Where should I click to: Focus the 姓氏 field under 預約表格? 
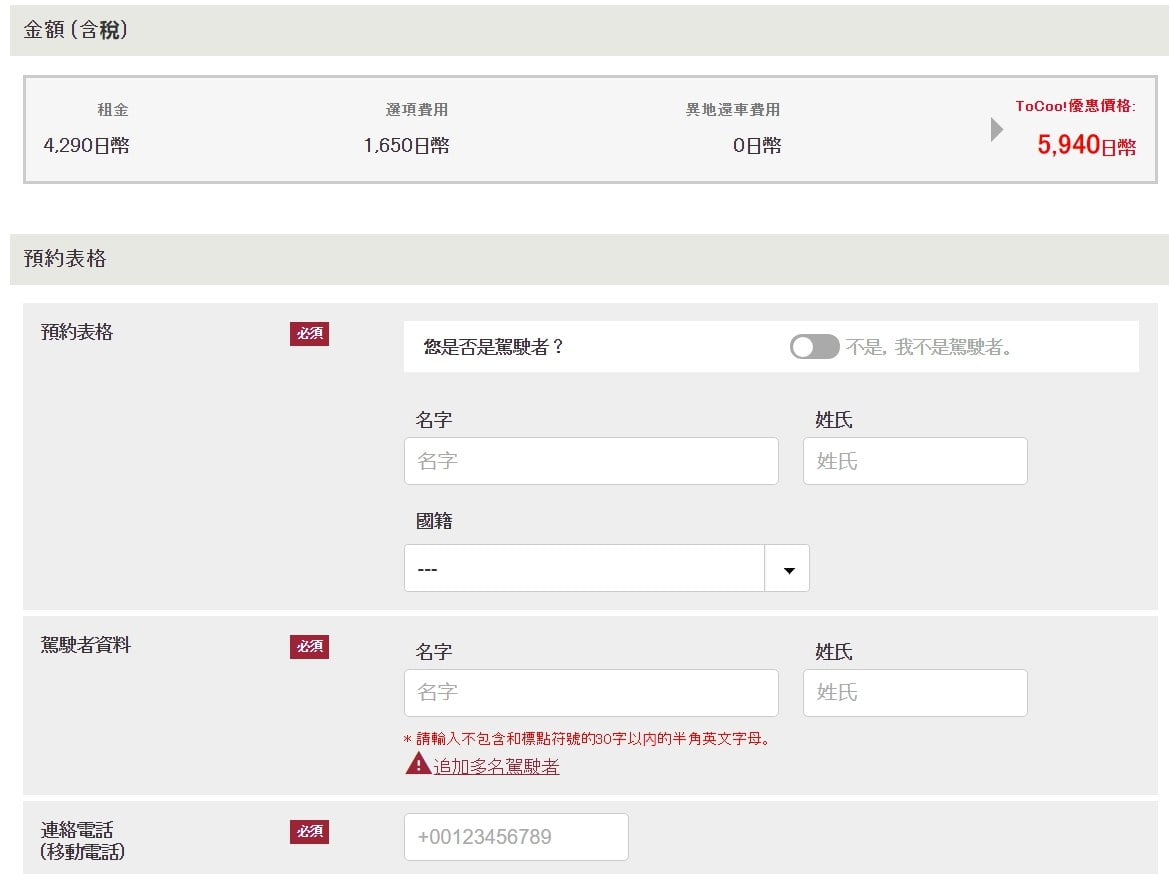914,461
